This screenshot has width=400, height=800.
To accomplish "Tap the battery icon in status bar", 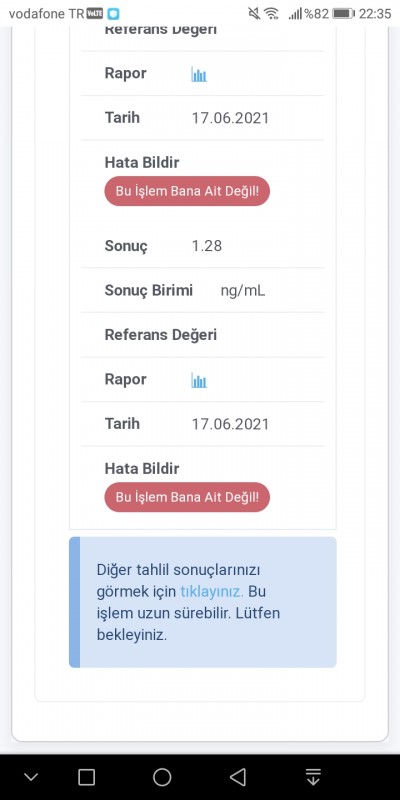I will (343, 13).
